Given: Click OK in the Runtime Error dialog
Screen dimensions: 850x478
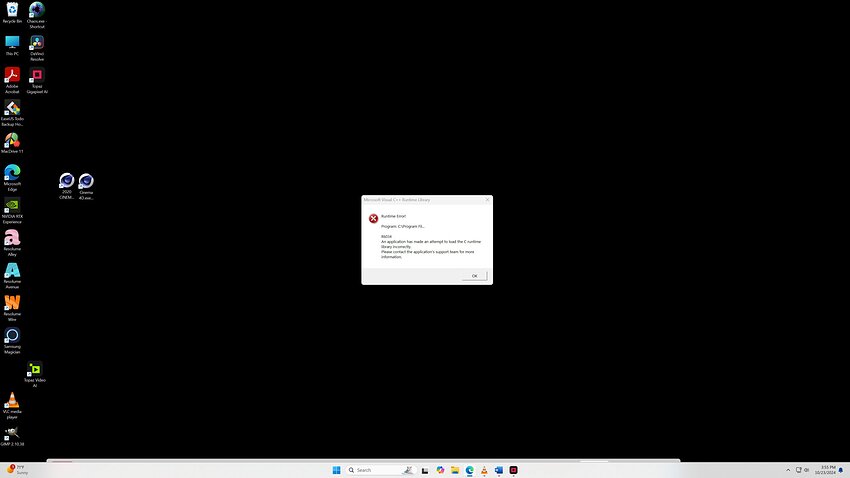Looking at the screenshot, I should (x=474, y=276).
